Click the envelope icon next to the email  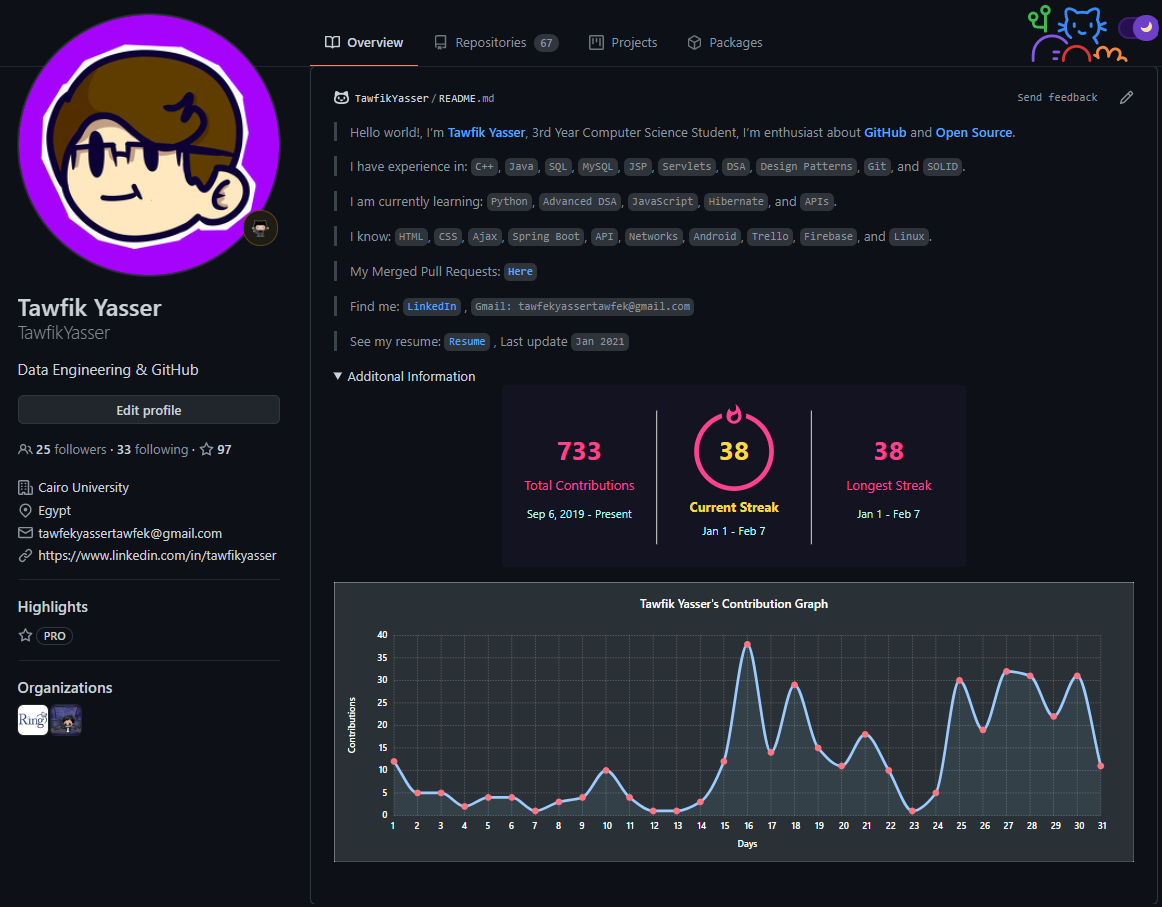[x=24, y=533]
